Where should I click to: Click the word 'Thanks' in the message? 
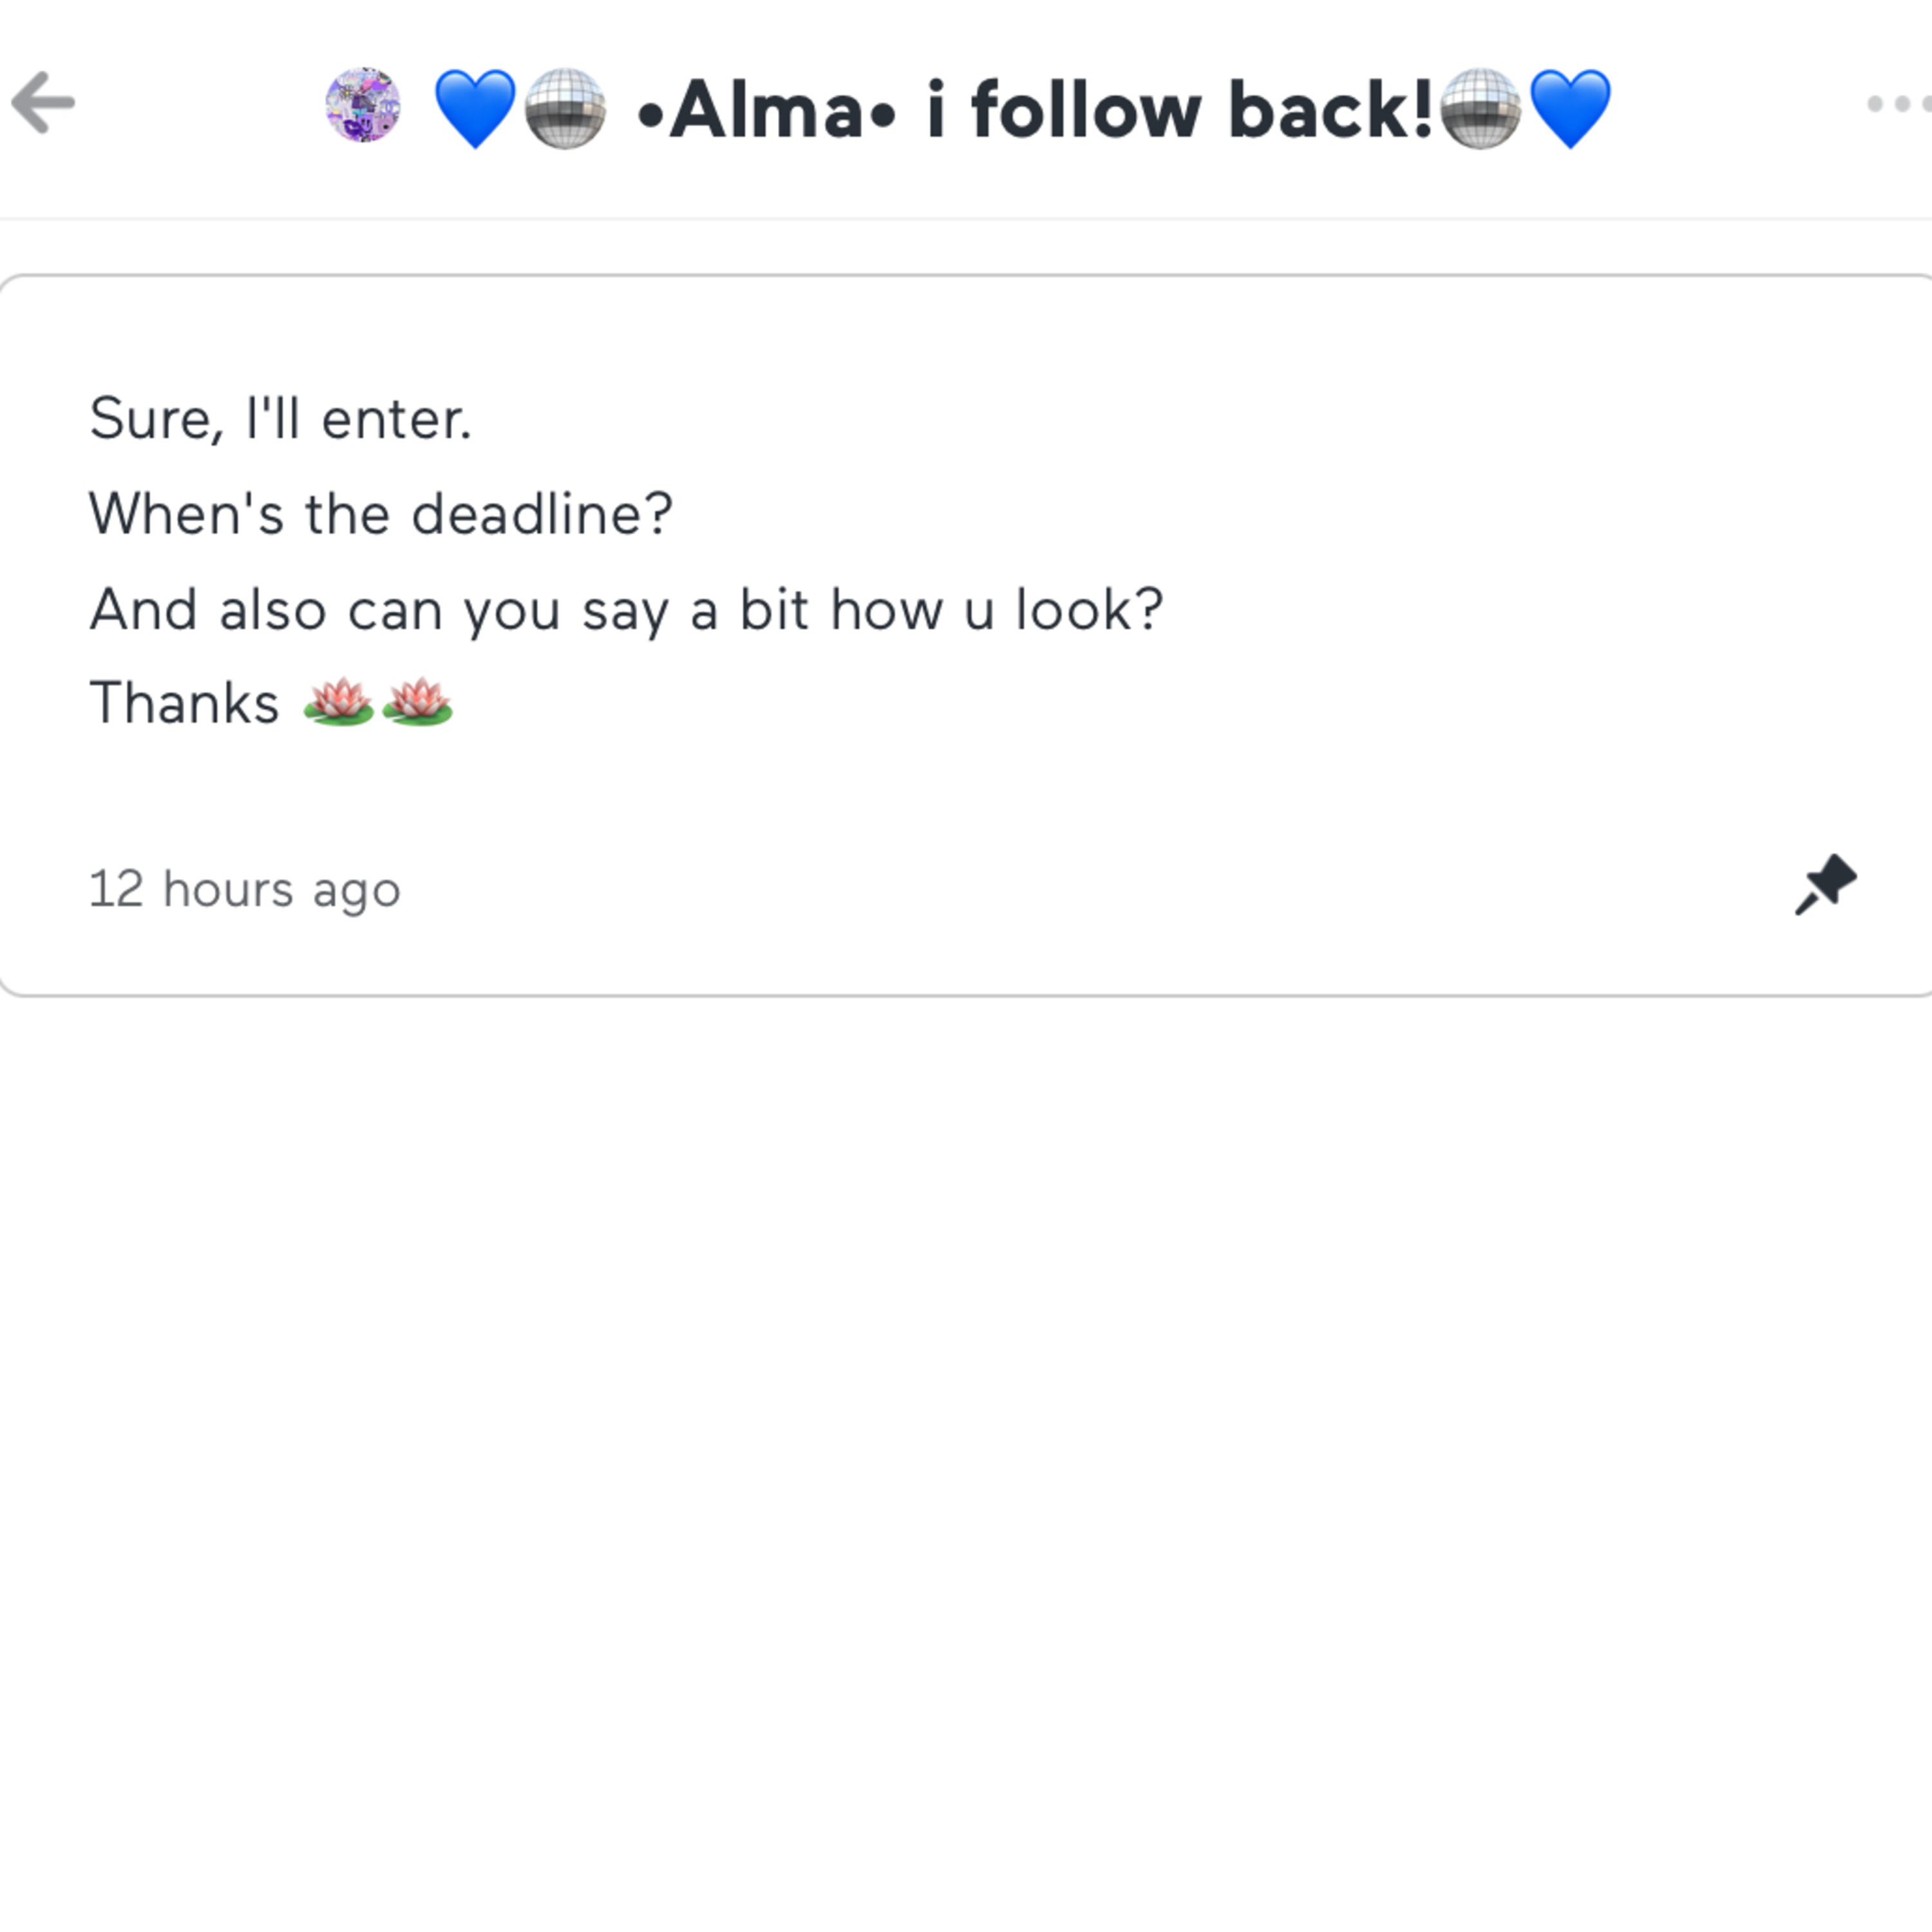[184, 702]
